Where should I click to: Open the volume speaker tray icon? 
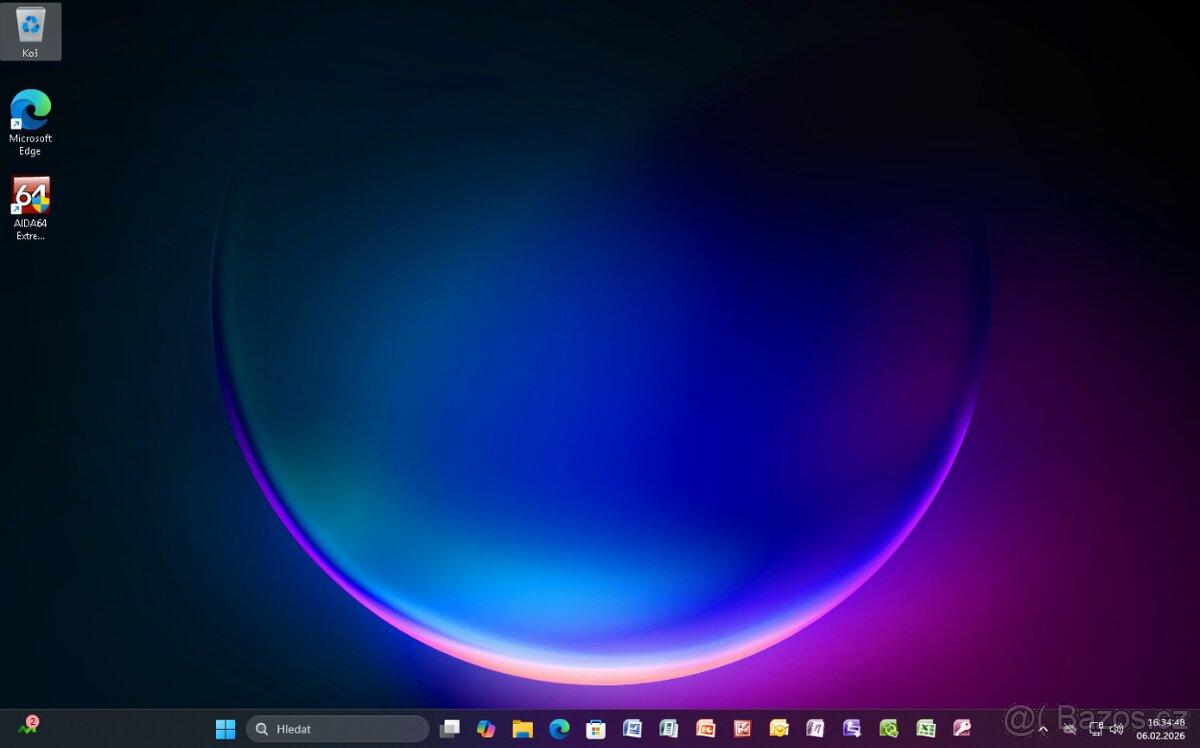[1116, 729]
